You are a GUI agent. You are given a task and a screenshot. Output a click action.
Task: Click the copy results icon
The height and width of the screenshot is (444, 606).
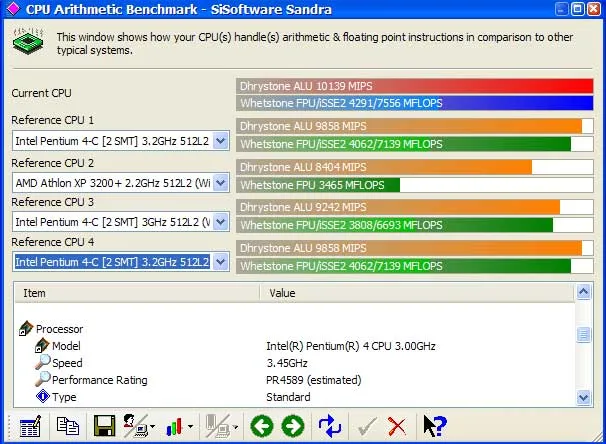[67, 426]
